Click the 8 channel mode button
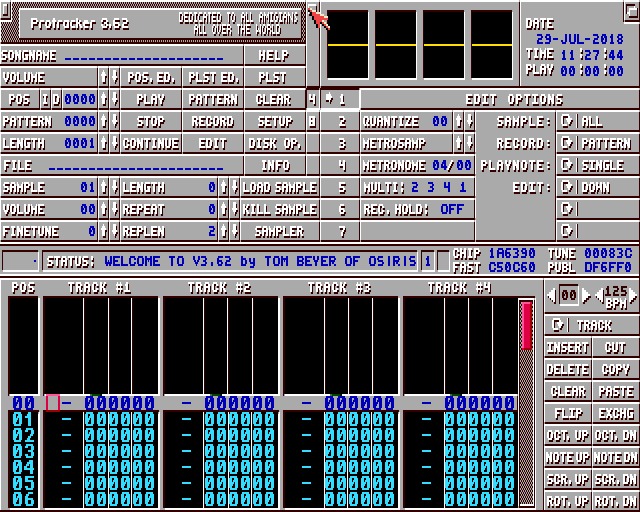The height and width of the screenshot is (512, 640). [x=312, y=122]
